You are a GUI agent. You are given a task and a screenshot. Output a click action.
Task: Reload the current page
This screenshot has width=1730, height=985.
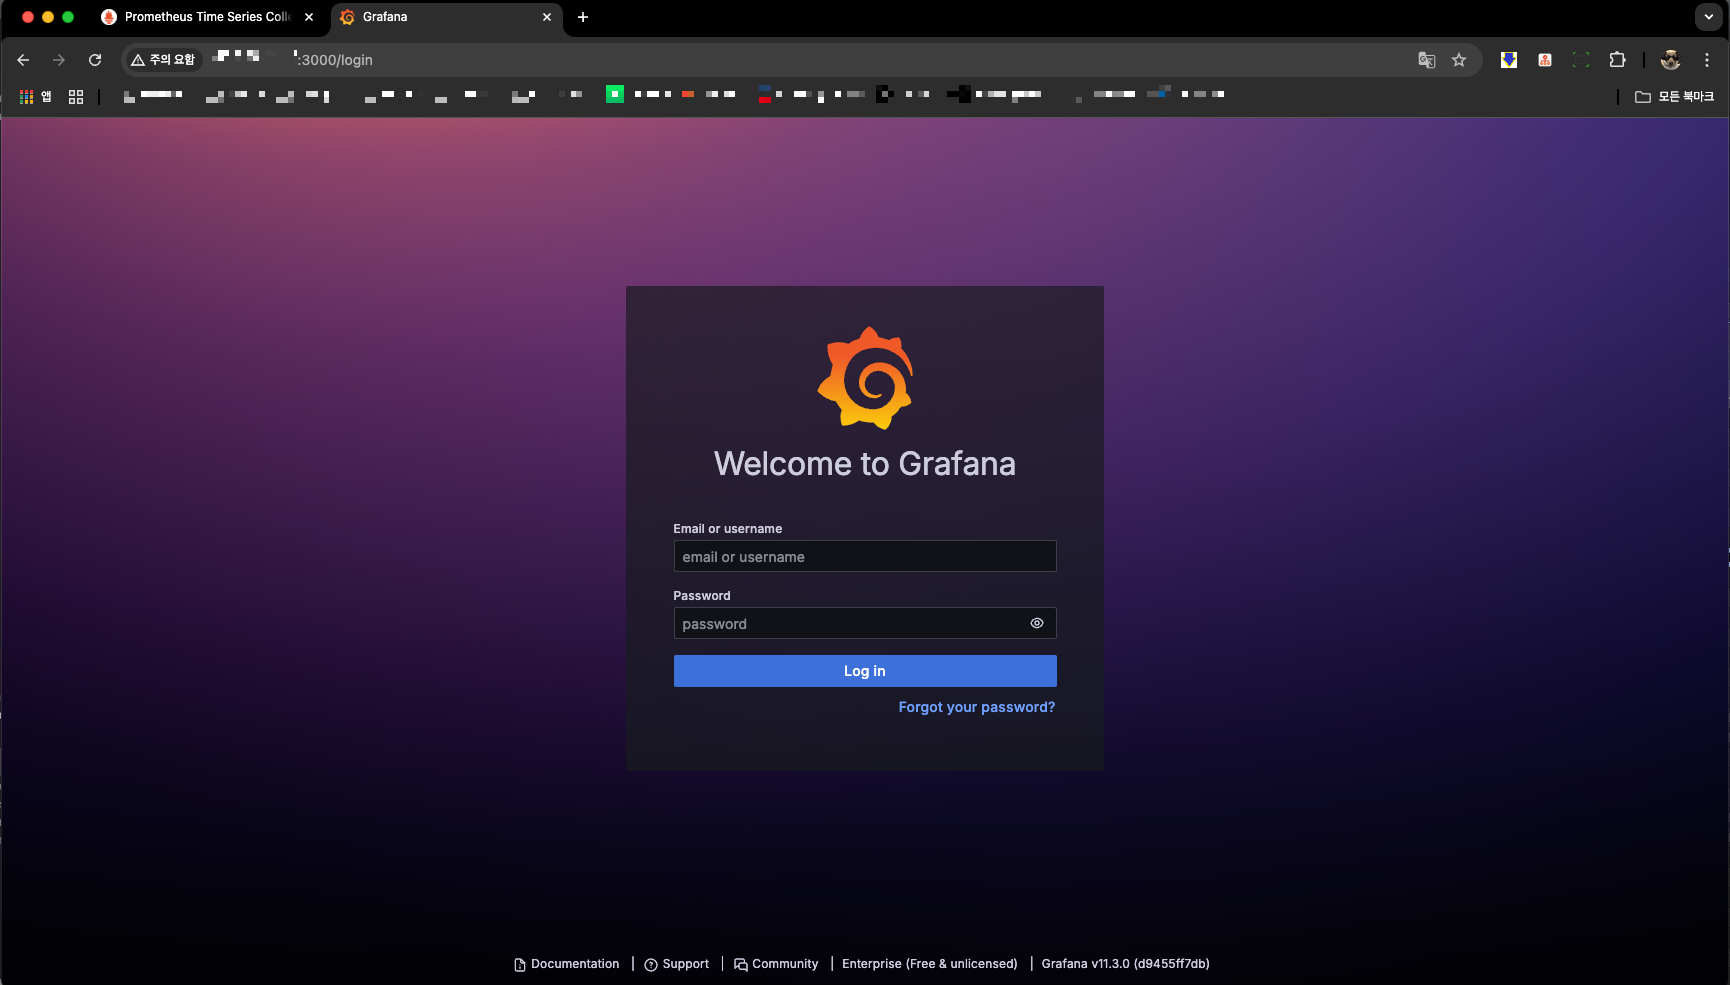coord(95,60)
